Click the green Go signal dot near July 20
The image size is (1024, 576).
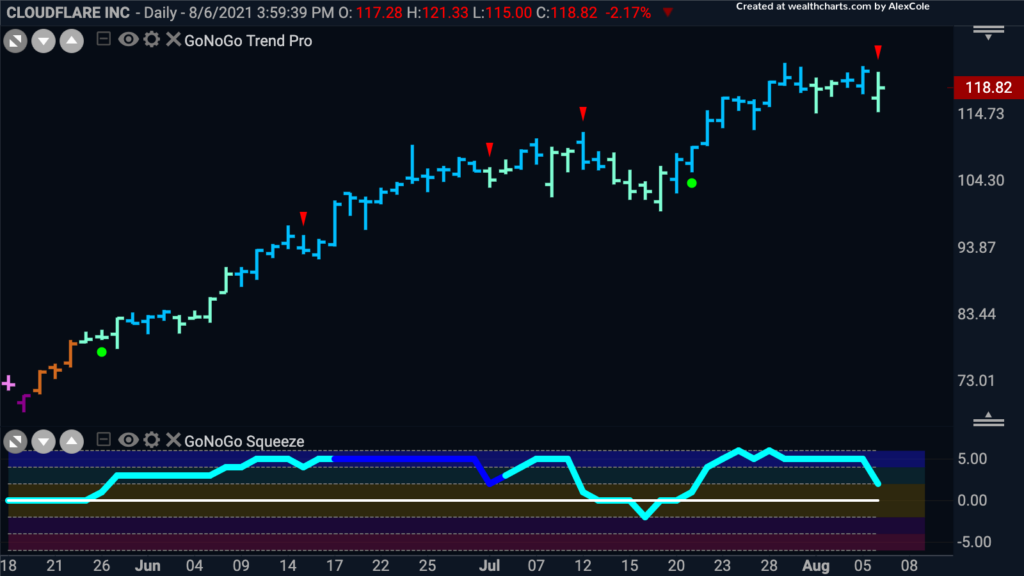692,184
